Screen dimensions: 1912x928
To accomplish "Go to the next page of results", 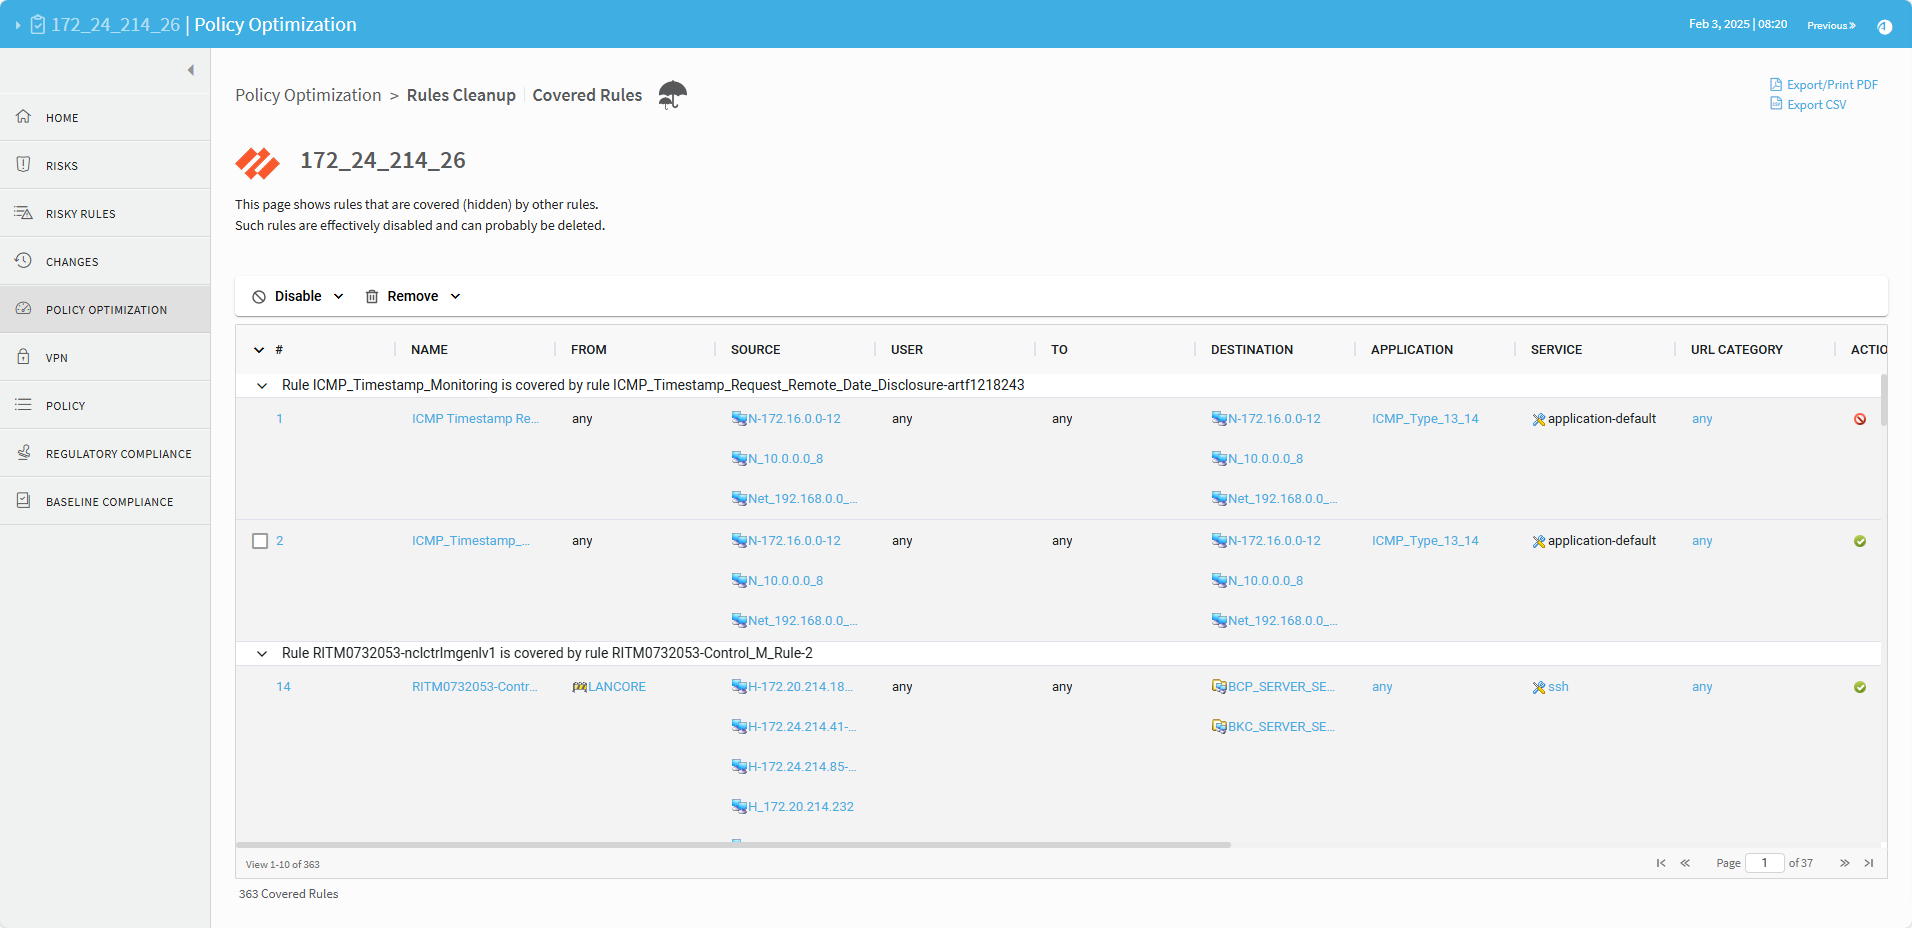I will tap(1844, 863).
